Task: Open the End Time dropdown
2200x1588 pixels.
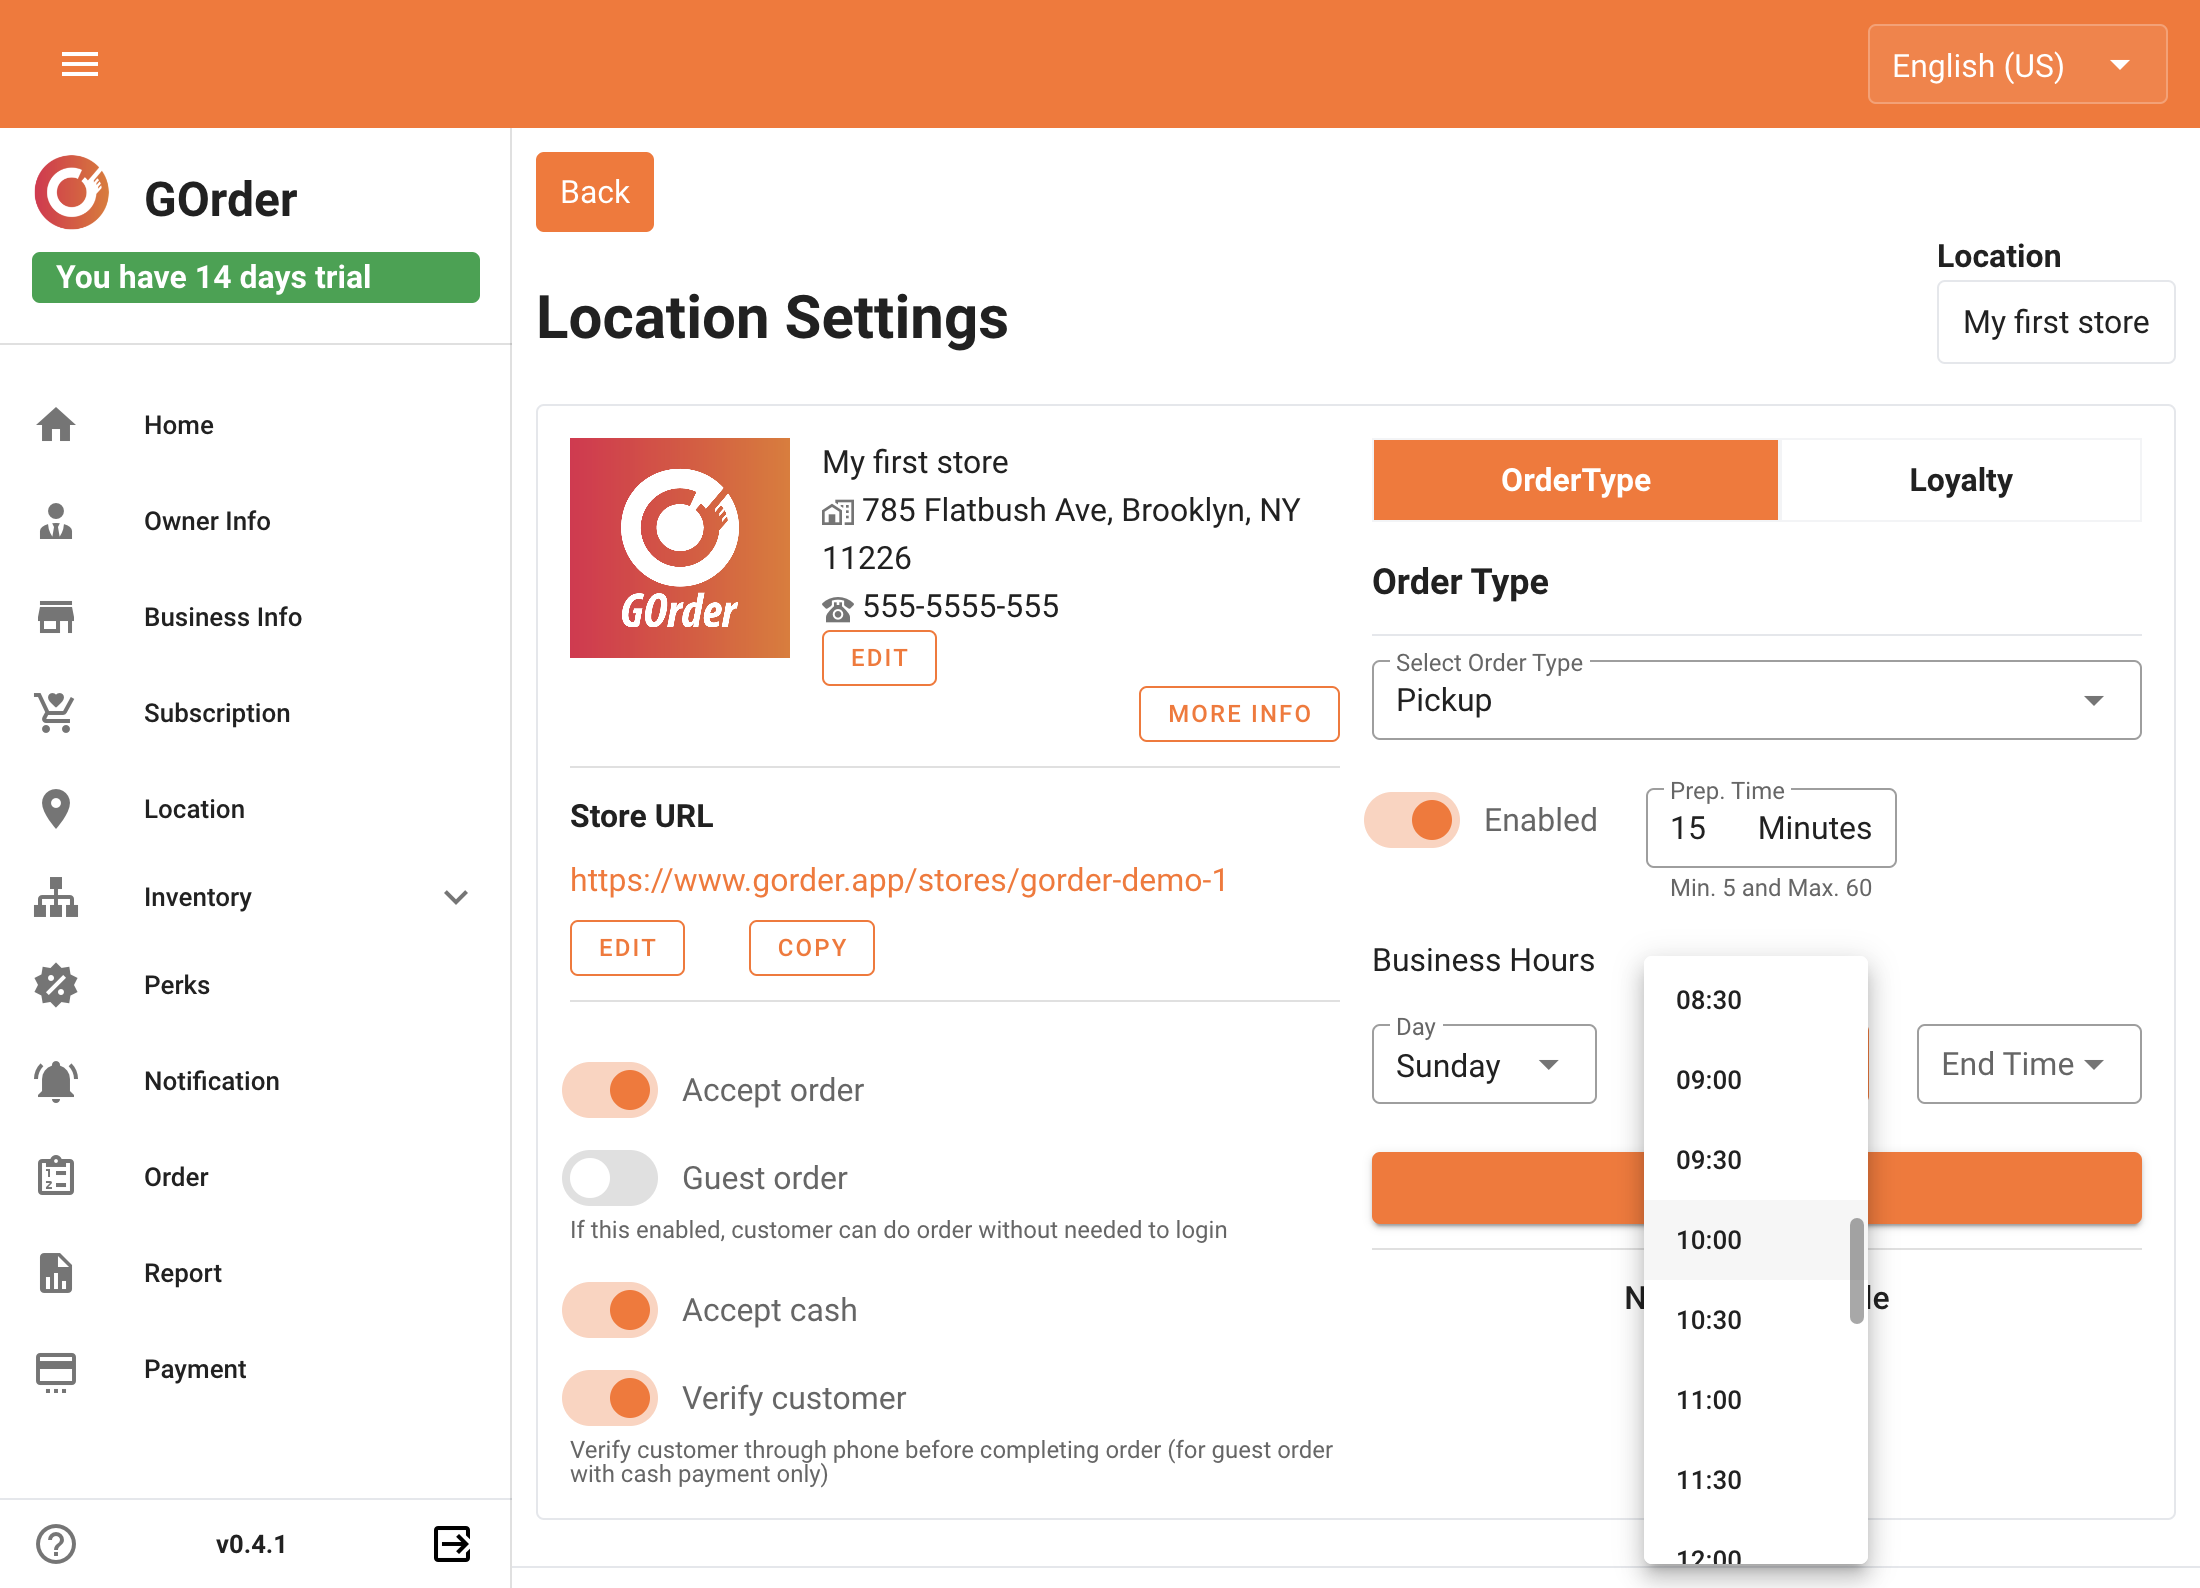Action: pyautogui.click(x=2029, y=1064)
